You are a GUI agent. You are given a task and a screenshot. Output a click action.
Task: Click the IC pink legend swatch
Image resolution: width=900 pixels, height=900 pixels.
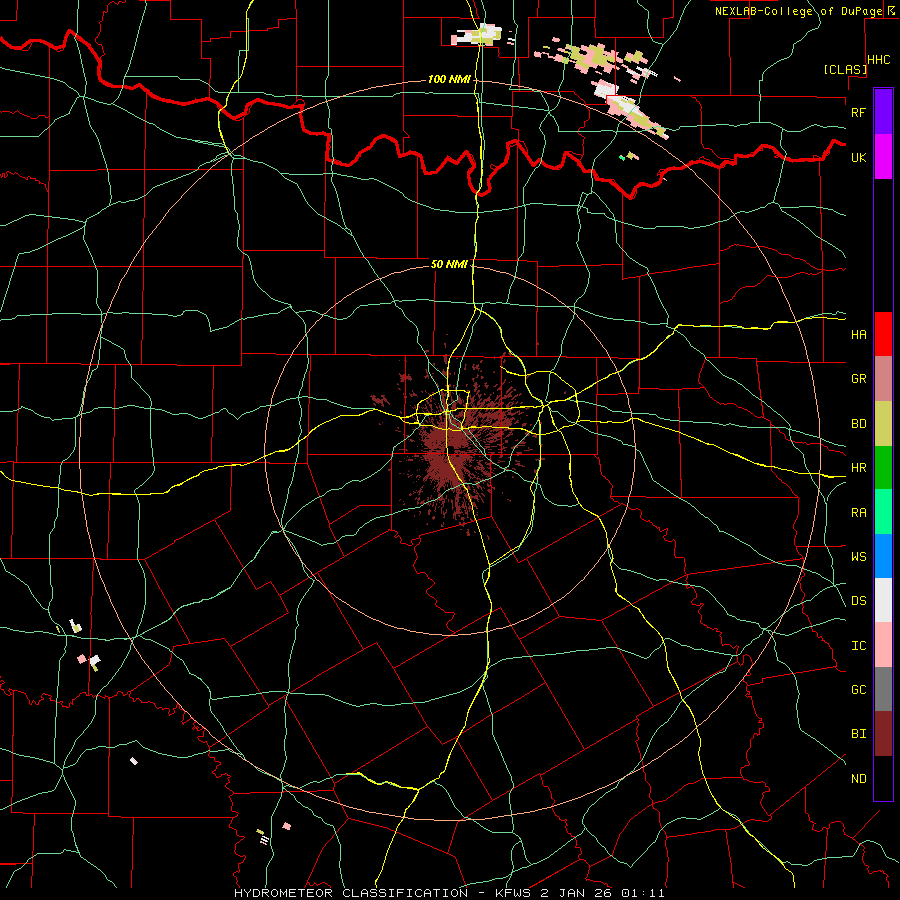point(883,645)
